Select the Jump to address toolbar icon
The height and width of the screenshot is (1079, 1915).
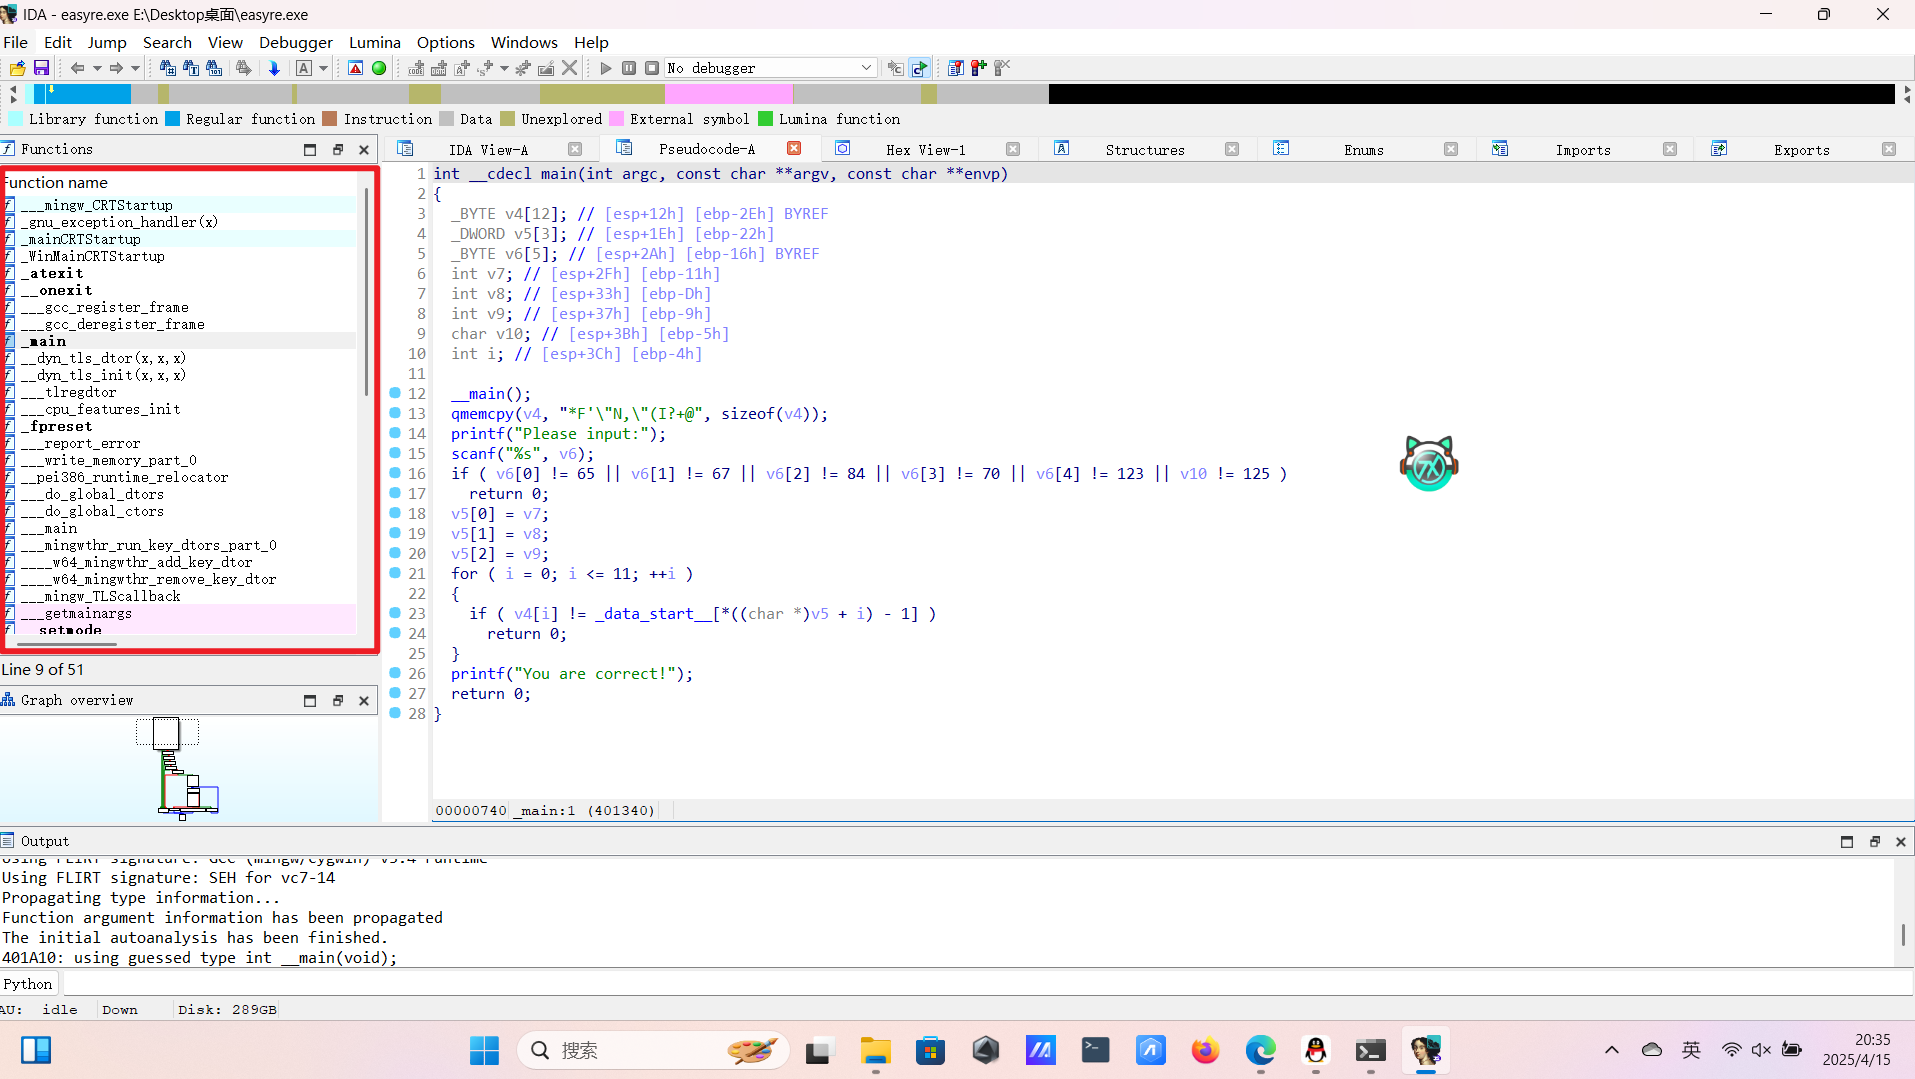(273, 68)
